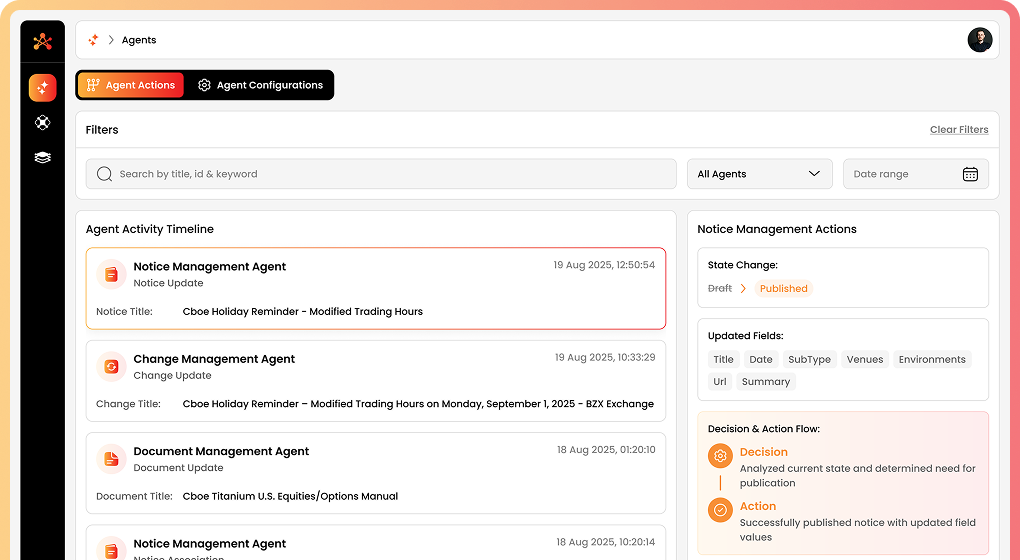
Task: Click the Decision gear icon
Action: pos(719,456)
